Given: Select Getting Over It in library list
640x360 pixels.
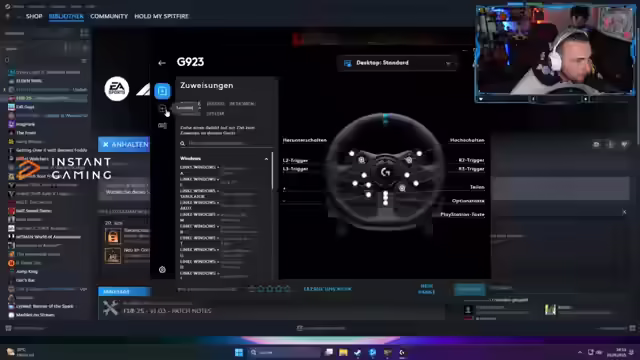Looking at the screenshot, I should 51,150.
